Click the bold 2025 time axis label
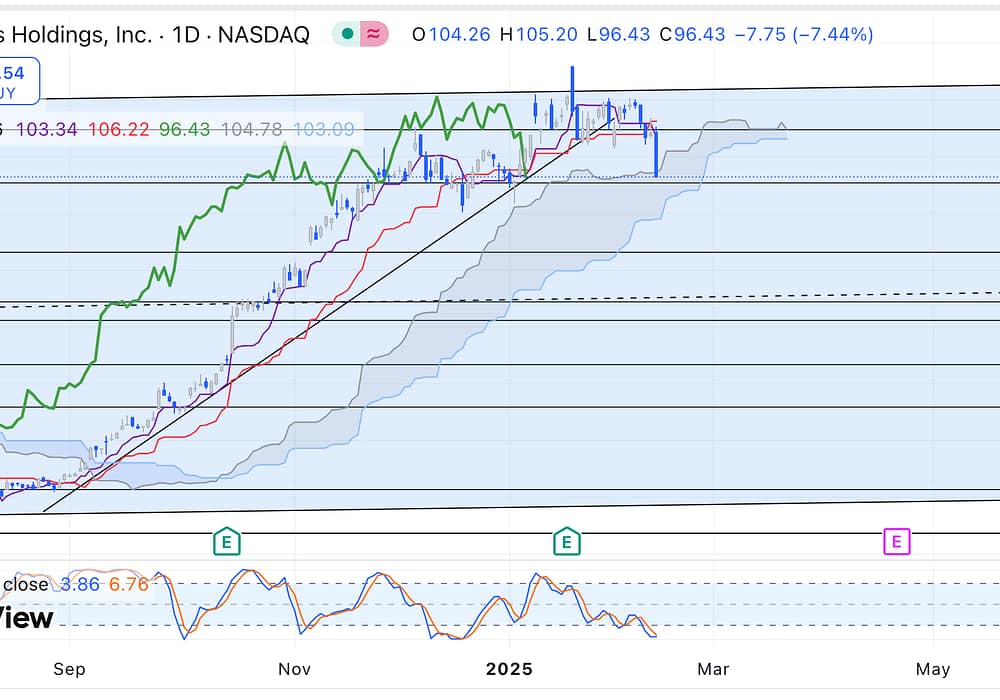Image resolution: width=1000 pixels, height=700 pixels. click(511, 669)
